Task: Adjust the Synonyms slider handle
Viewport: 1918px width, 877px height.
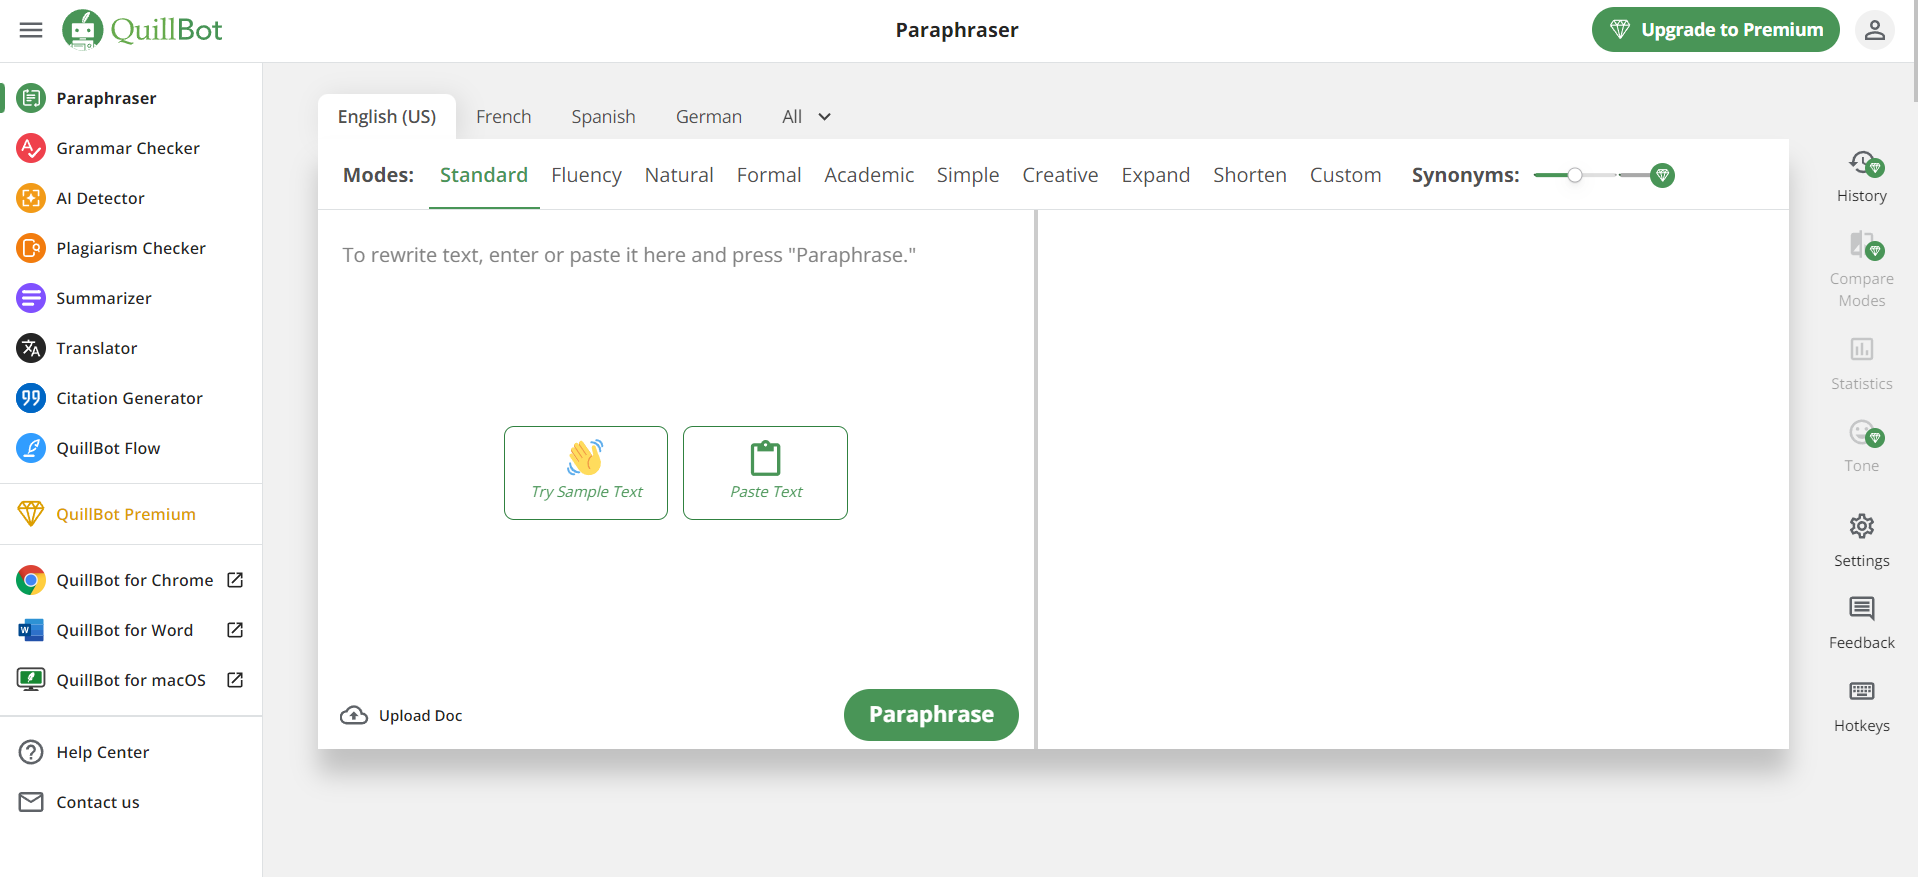Action: point(1575,175)
